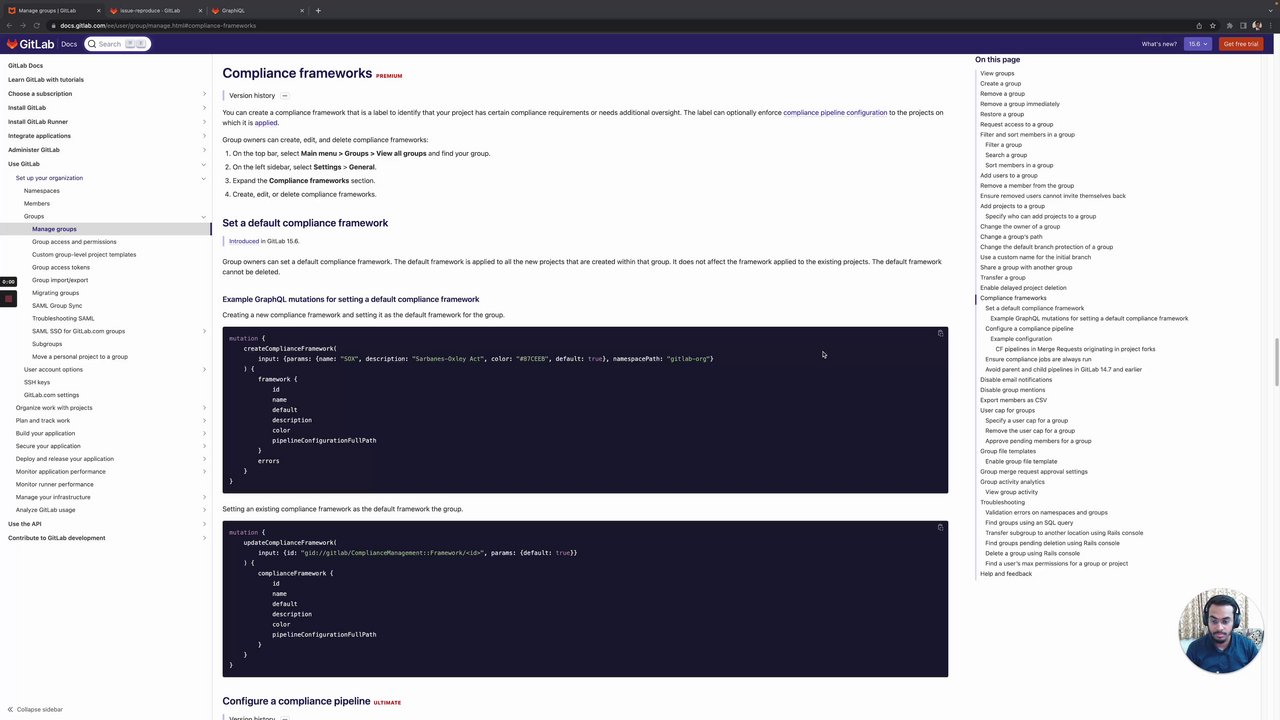This screenshot has height=720, width=1280.
Task: Jump to Group activity analytics in TOC
Action: 1012,482
